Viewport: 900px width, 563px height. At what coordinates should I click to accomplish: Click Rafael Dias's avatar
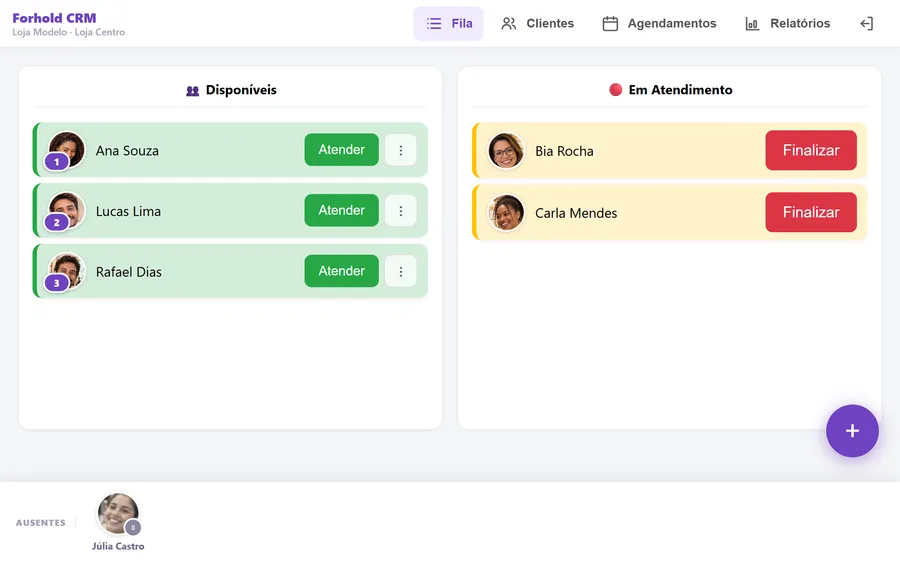[67, 271]
